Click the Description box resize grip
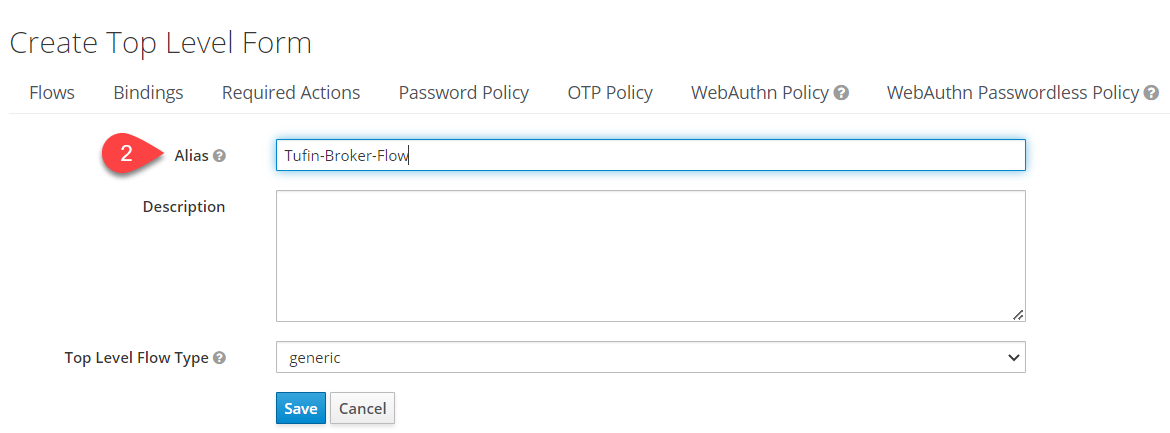The image size is (1170, 433). (x=1017, y=314)
